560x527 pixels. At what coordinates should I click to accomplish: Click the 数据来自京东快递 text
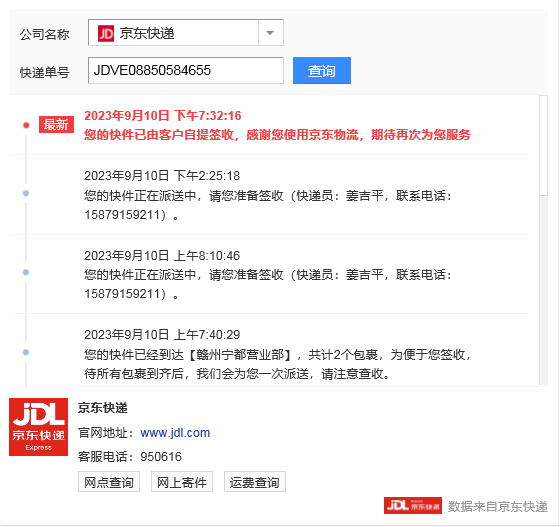tap(498, 506)
